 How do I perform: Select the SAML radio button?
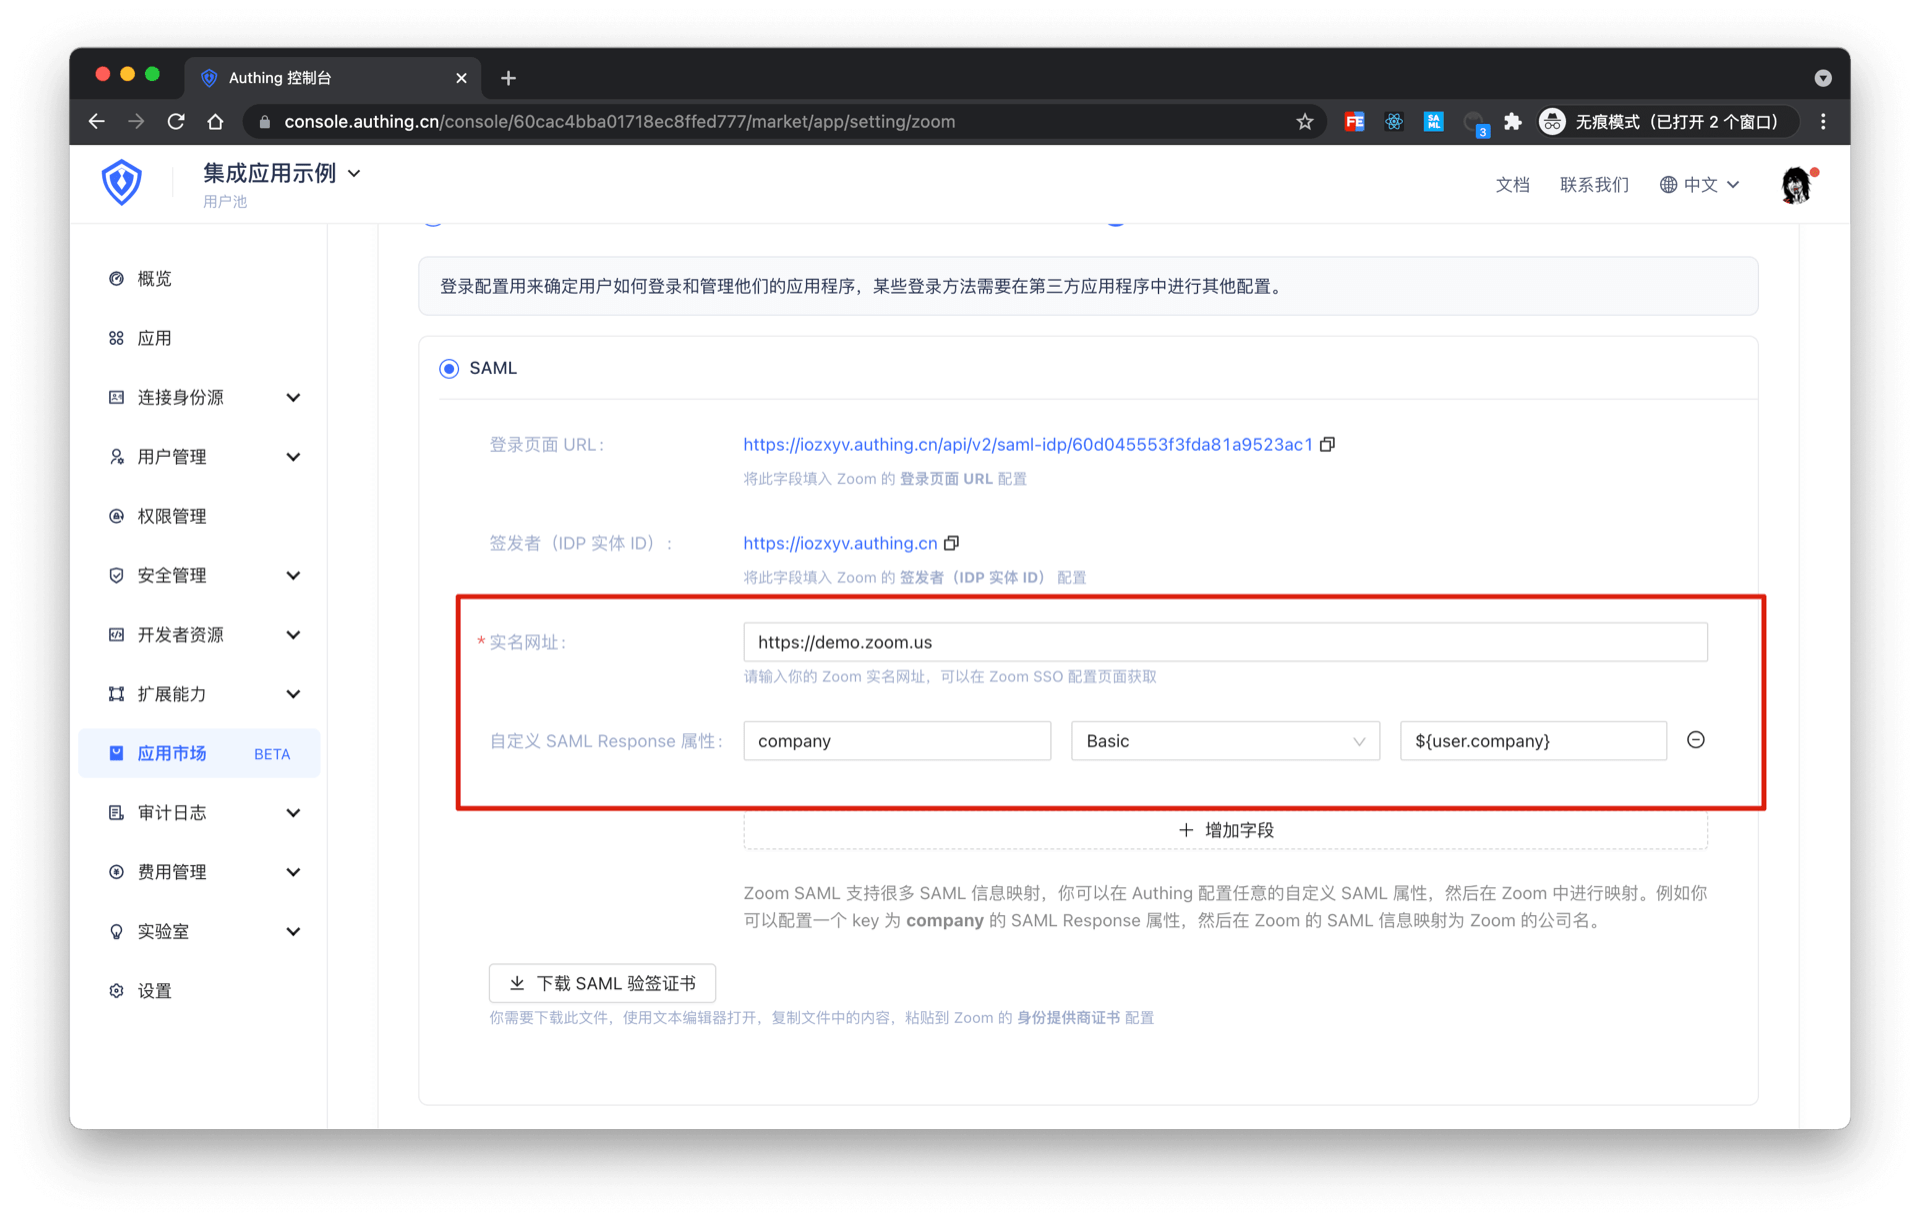click(449, 369)
